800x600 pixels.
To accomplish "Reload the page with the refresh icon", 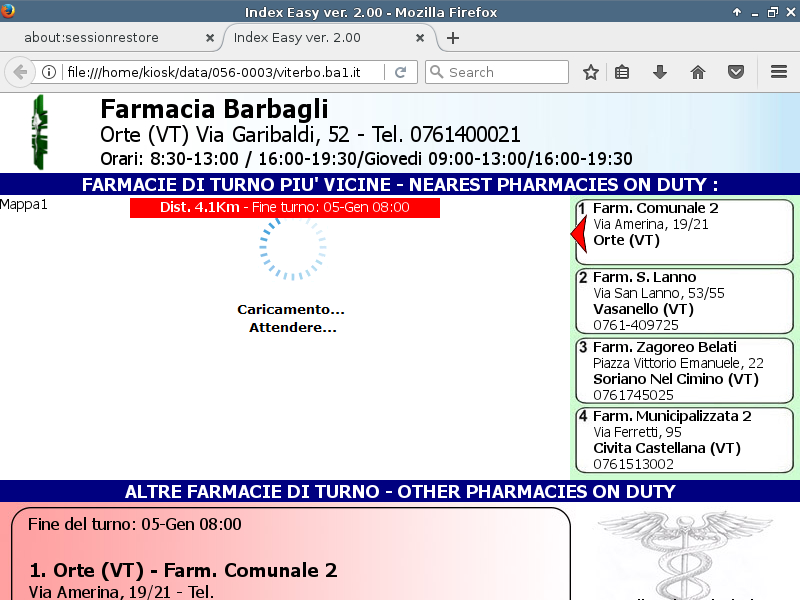I will pos(400,72).
